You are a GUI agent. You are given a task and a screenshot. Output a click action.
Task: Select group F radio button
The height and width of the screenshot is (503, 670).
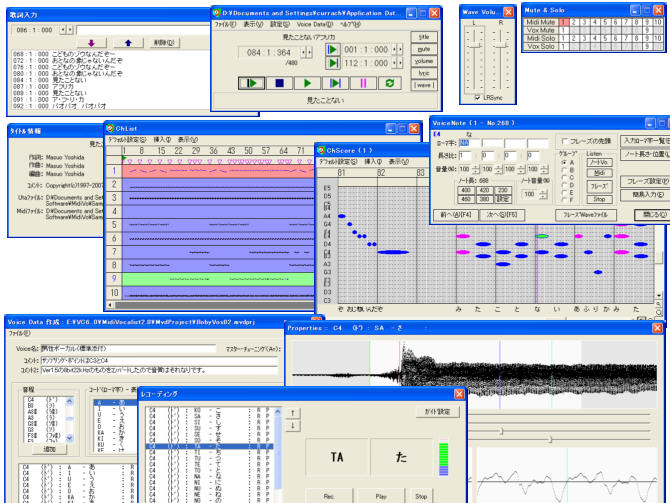[564, 200]
